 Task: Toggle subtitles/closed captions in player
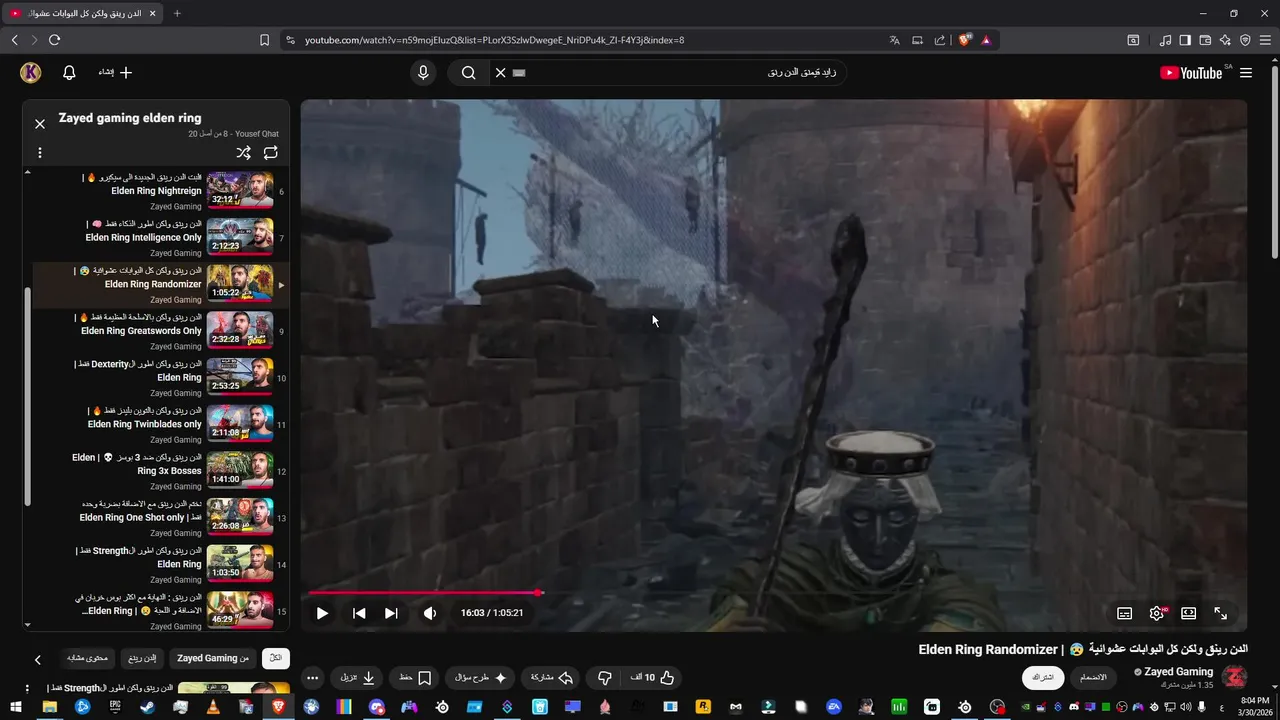tap(1124, 613)
